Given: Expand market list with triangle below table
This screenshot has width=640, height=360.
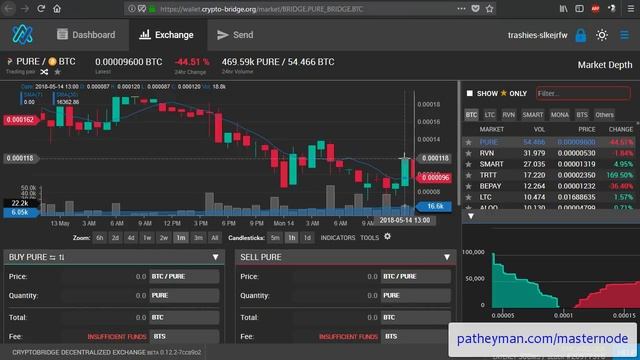Looking at the screenshot, I should (471, 216).
